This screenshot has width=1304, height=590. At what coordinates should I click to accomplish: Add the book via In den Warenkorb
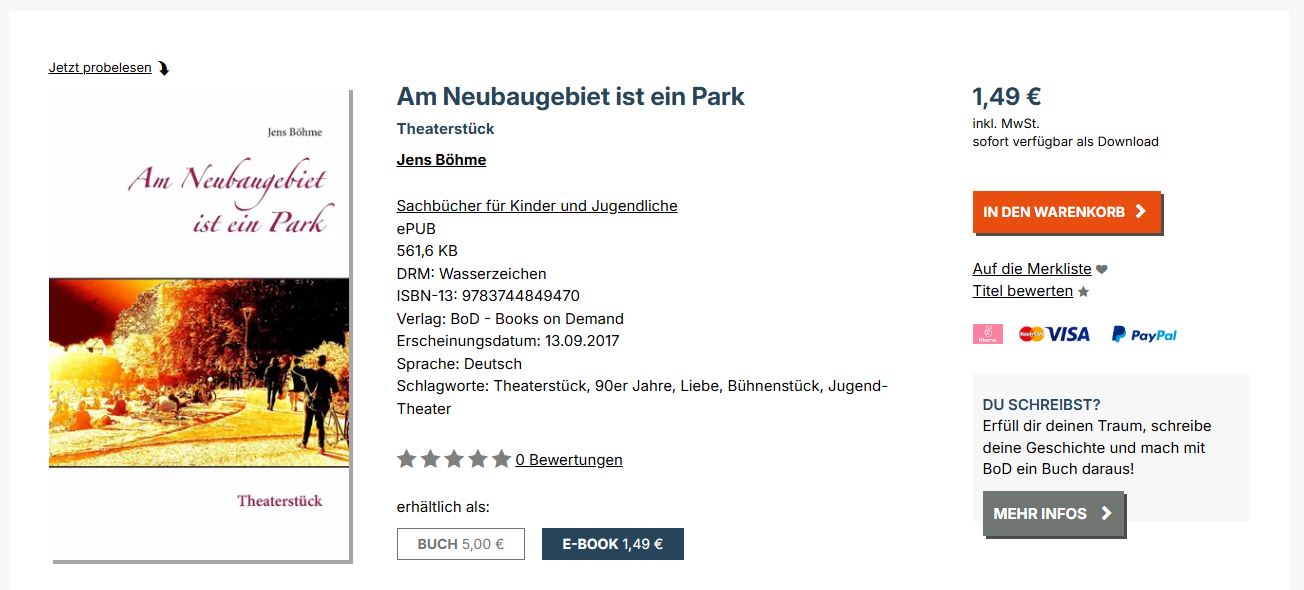click(x=1066, y=212)
